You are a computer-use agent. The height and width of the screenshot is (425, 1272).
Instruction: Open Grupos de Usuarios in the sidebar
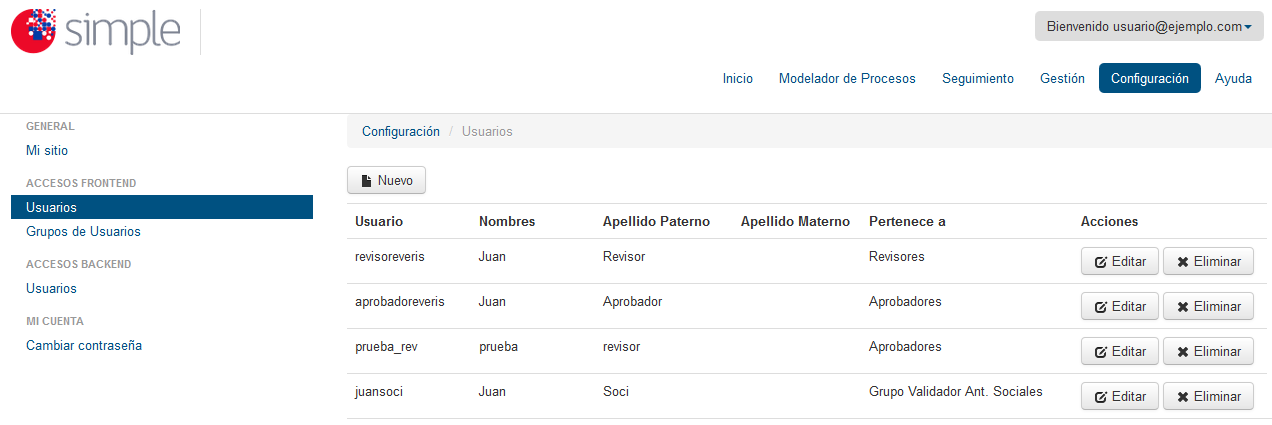click(83, 231)
